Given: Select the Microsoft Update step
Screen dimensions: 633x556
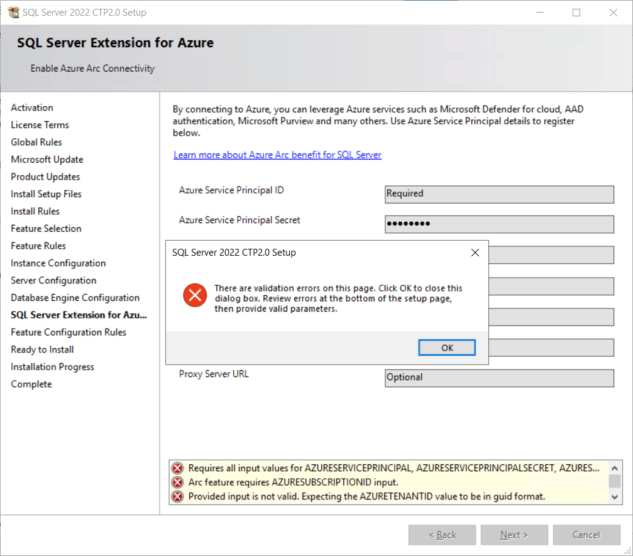Looking at the screenshot, I should pyautogui.click(x=47, y=160).
